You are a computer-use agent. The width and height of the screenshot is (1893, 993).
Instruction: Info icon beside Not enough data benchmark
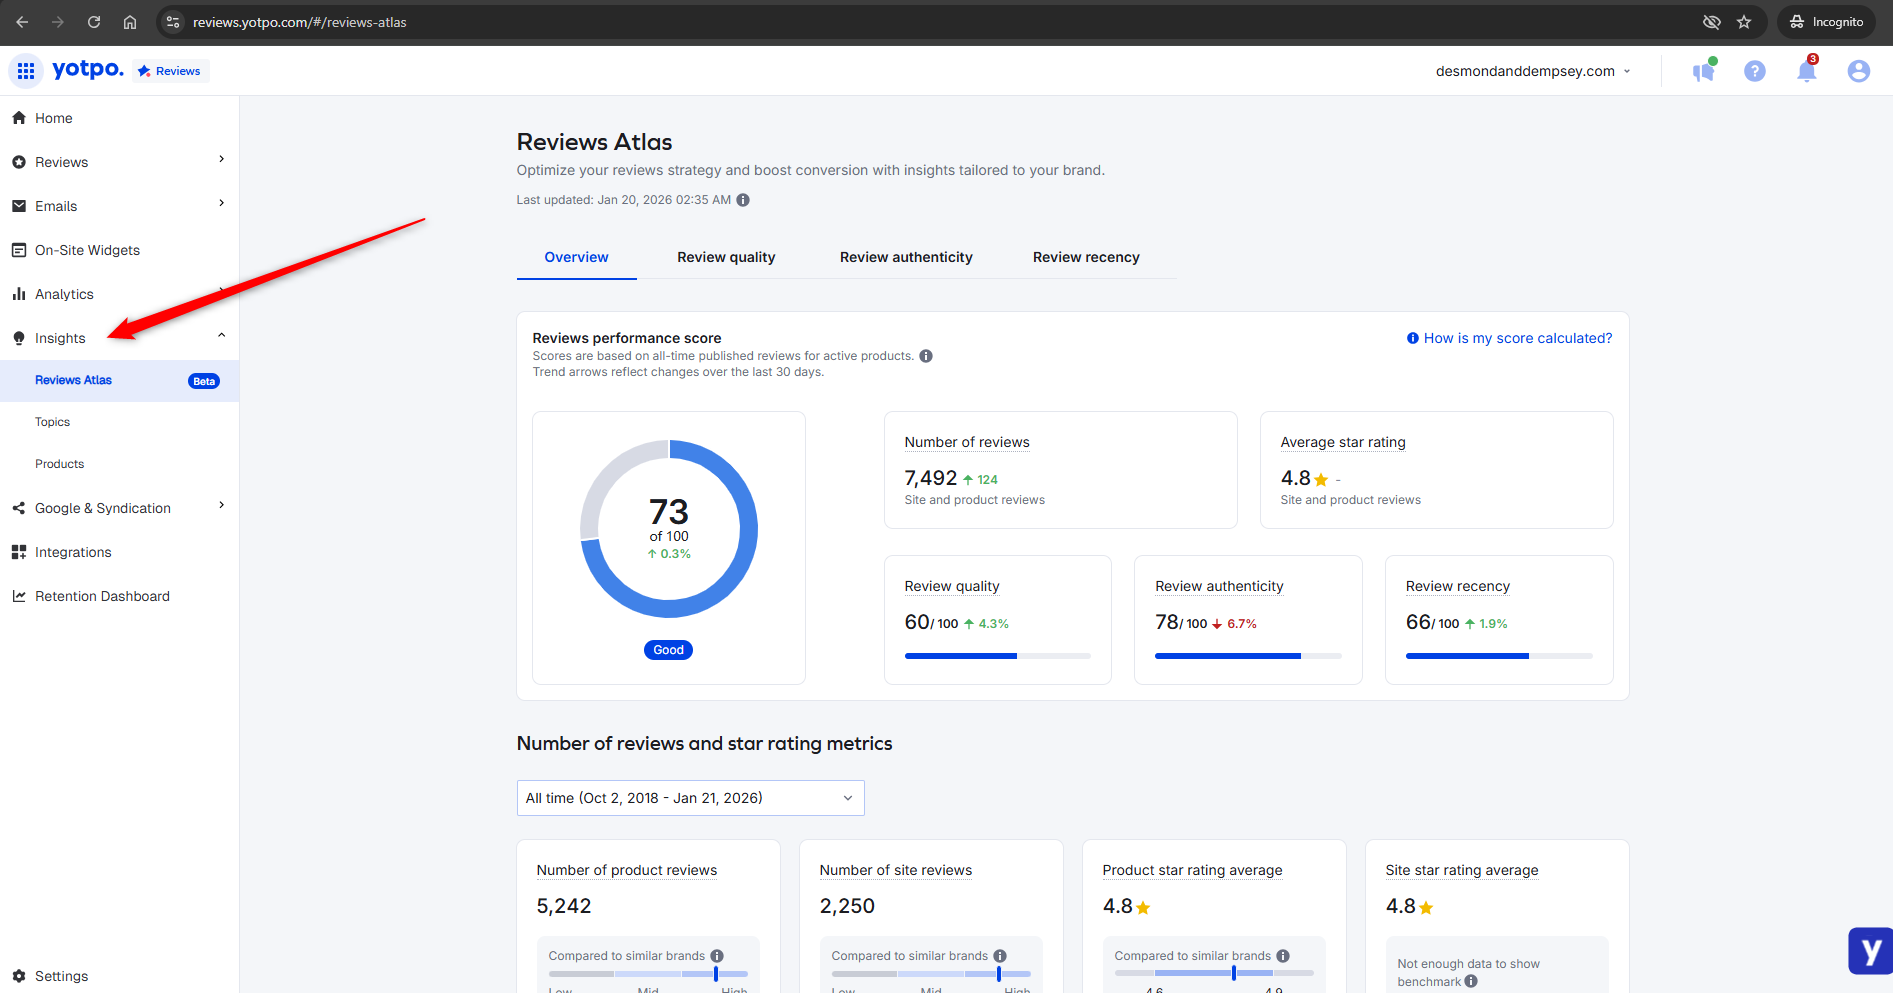[x=1471, y=981]
